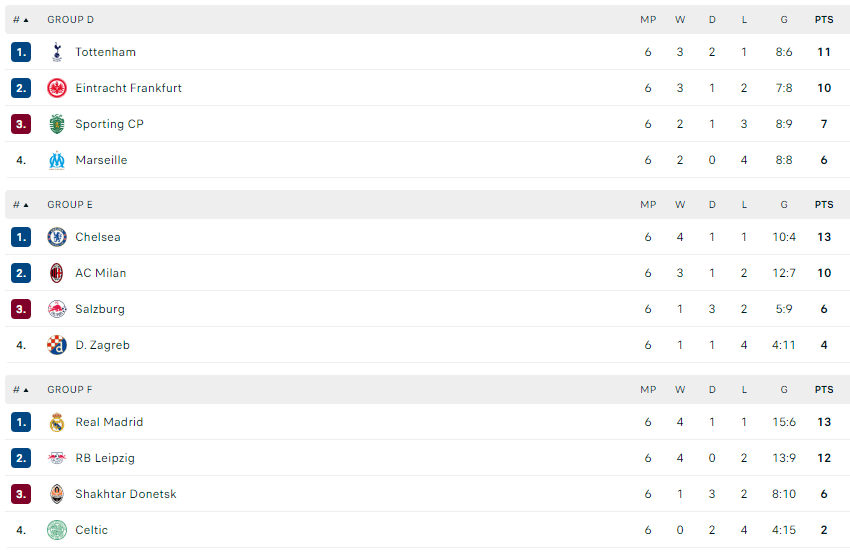The image size is (850, 552).
Task: Click the Chelsea club crest icon
Action: pos(57,237)
